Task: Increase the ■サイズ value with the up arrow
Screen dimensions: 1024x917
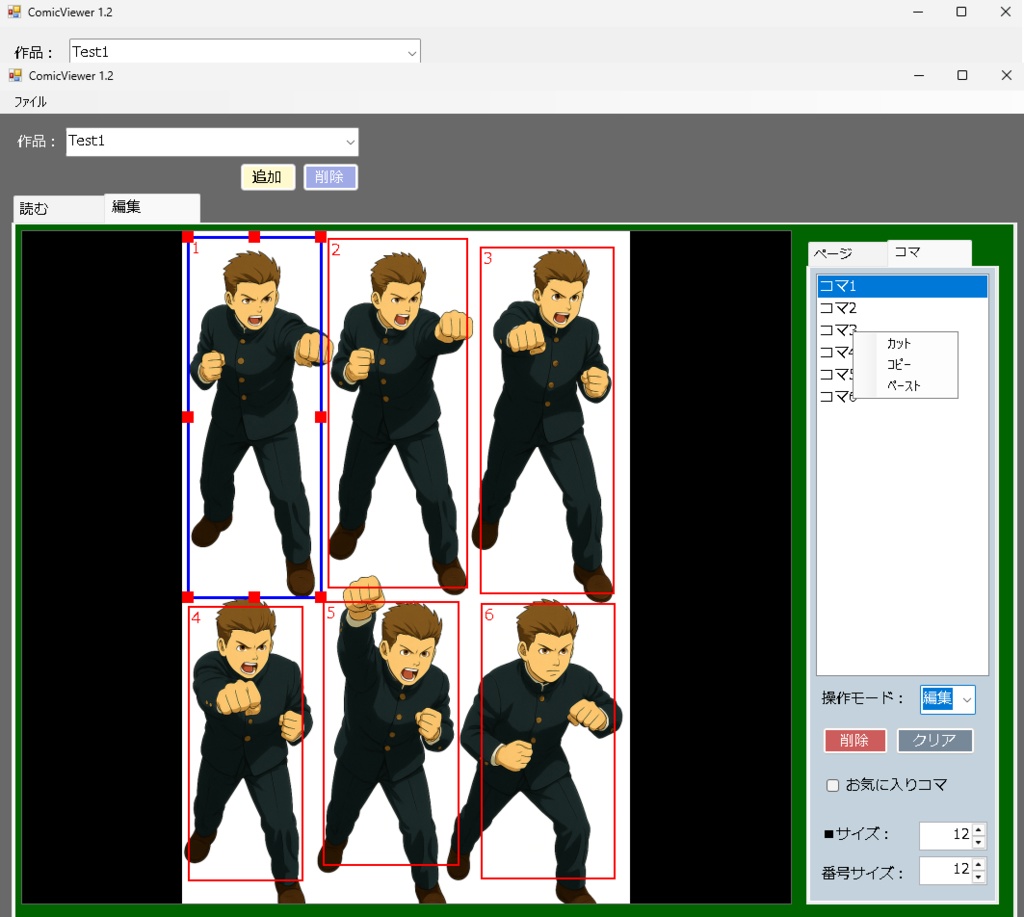Action: (978, 830)
